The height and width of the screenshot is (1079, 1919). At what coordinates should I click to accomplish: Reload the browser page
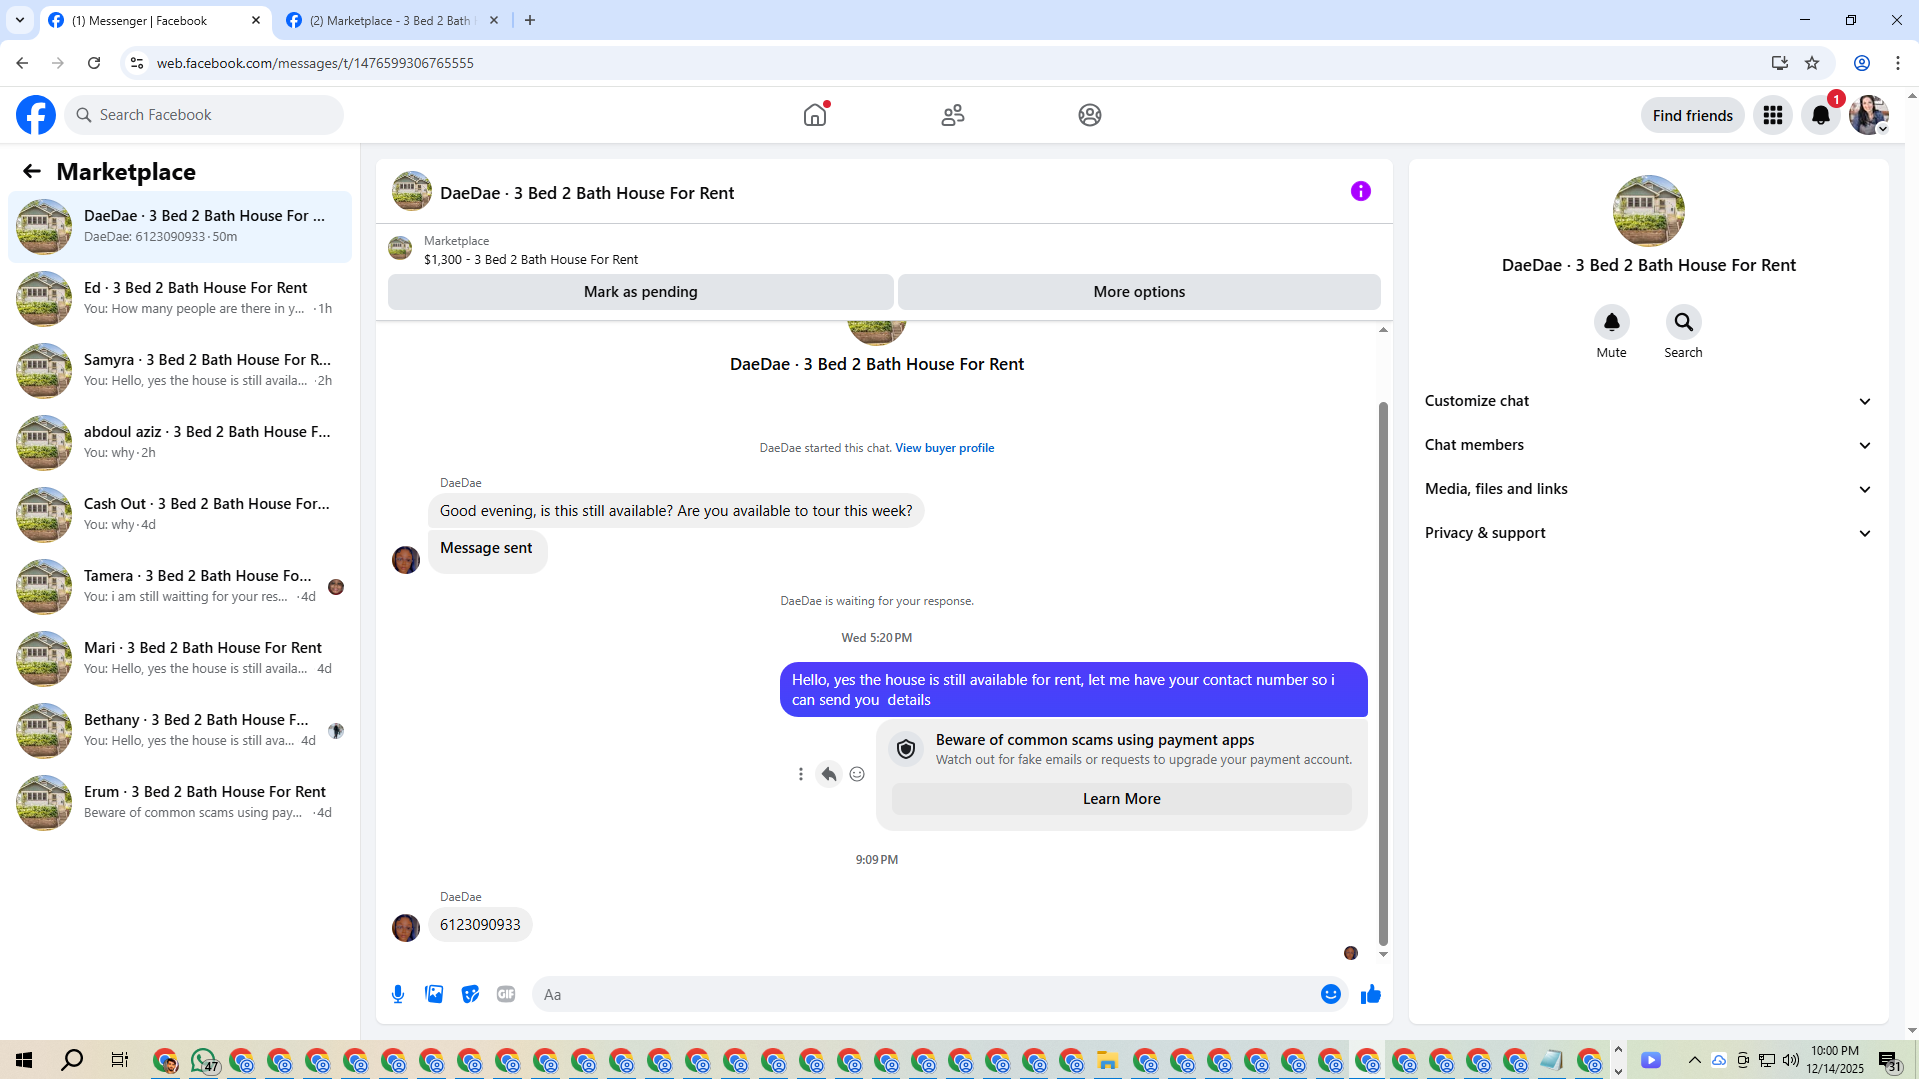click(94, 63)
